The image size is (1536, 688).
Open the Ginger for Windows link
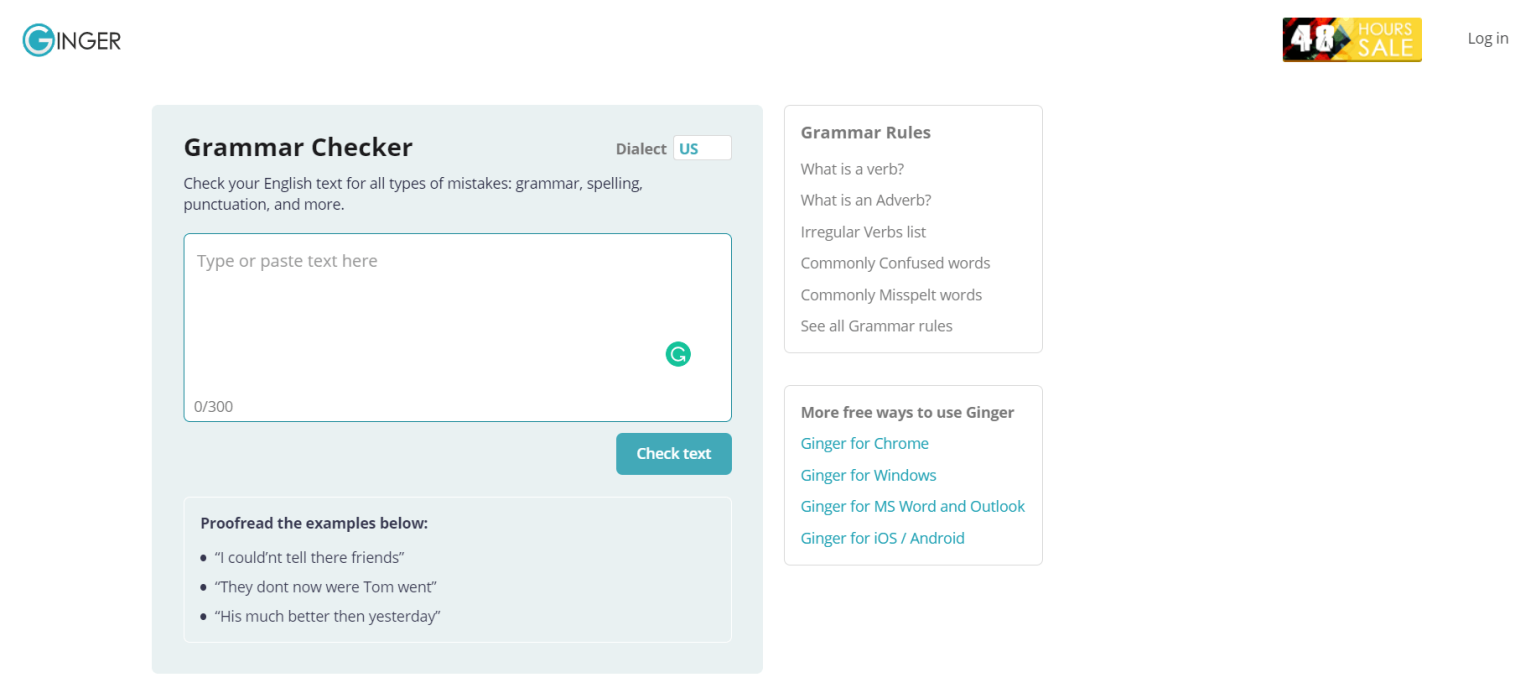(868, 475)
